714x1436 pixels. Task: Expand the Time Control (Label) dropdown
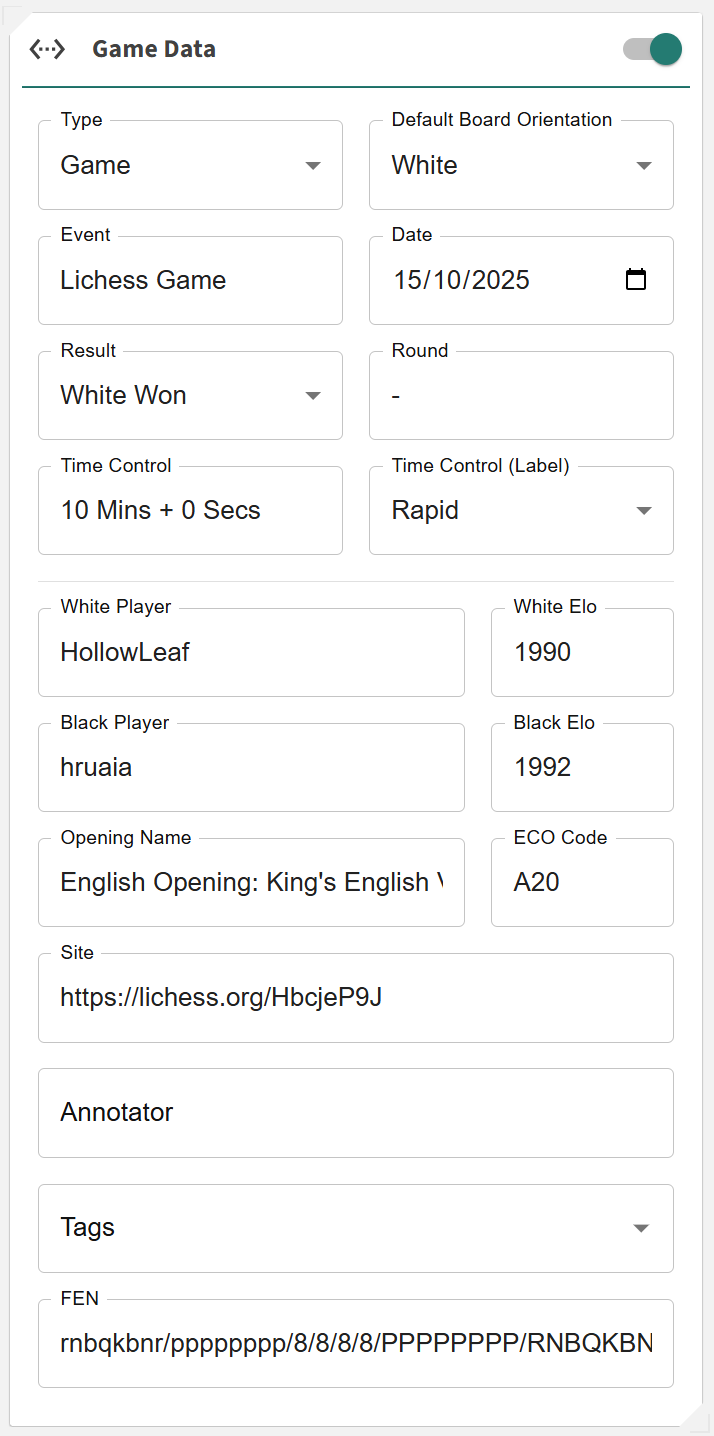(x=521, y=511)
